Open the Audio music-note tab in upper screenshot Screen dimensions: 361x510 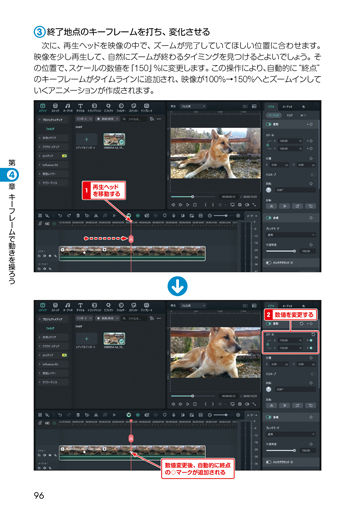pyautogui.click(x=68, y=106)
